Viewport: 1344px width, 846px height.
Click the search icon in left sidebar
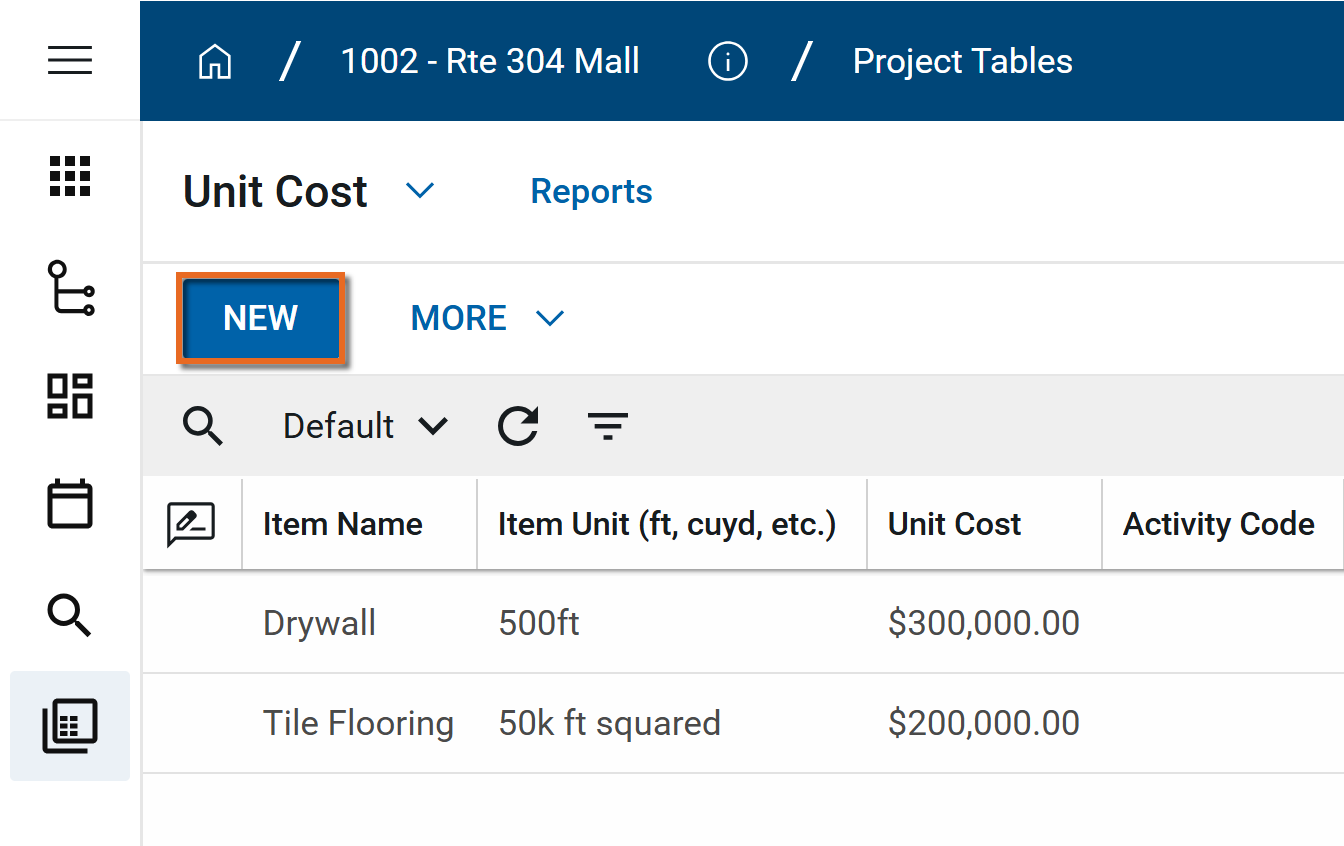point(70,614)
